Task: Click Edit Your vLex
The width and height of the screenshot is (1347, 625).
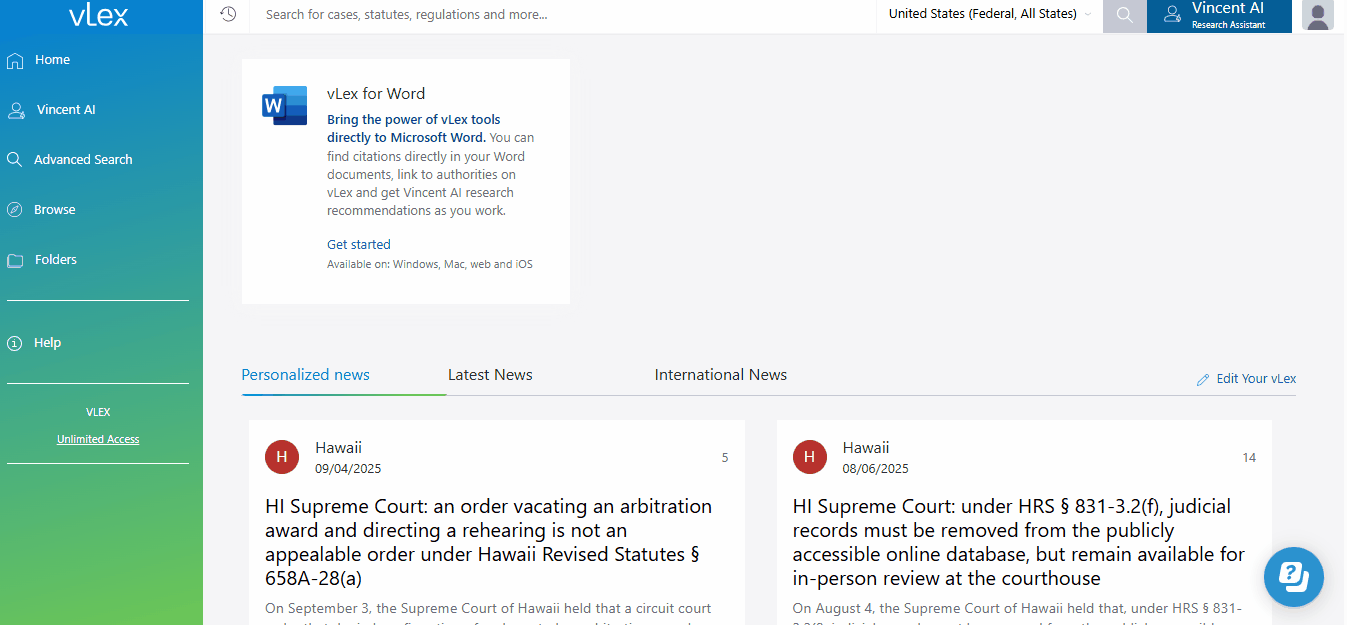Action: (1255, 379)
